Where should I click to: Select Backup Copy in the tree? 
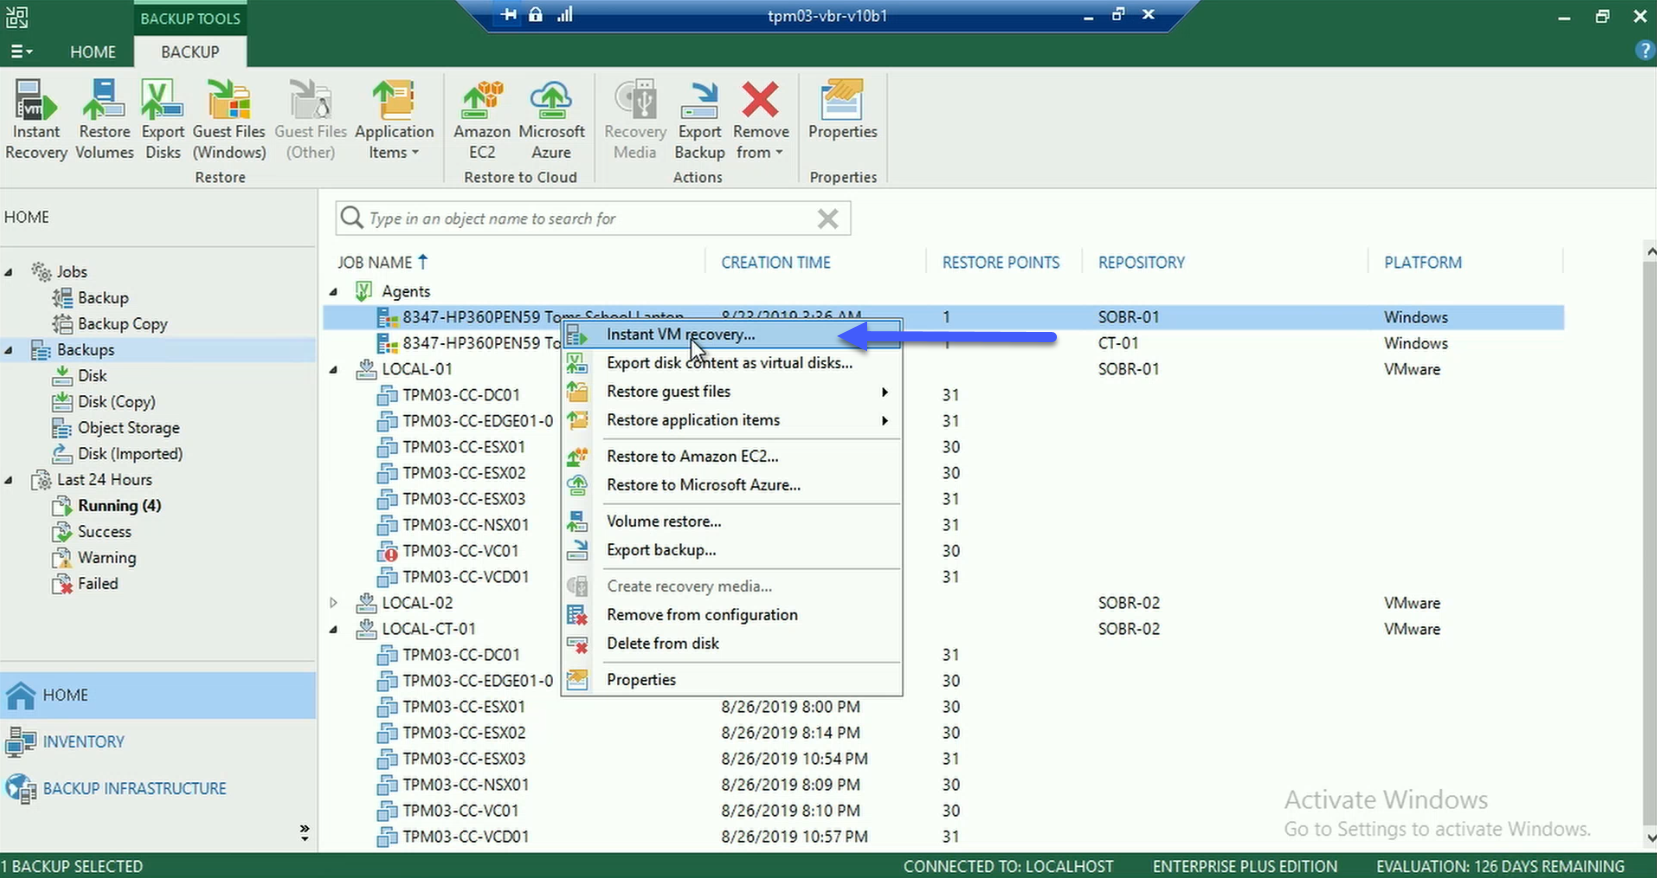(x=122, y=324)
